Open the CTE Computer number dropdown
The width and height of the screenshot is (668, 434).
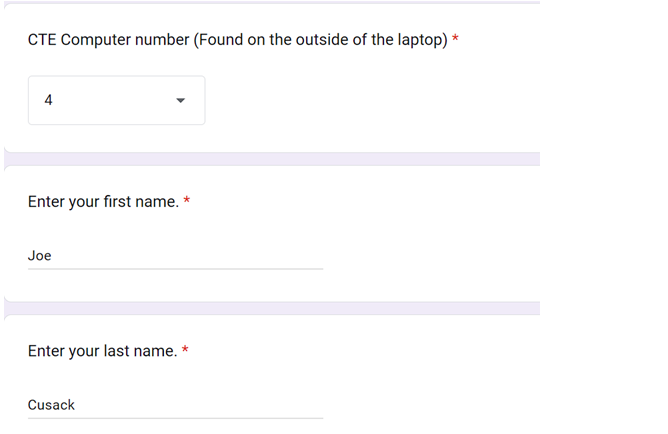coord(116,100)
